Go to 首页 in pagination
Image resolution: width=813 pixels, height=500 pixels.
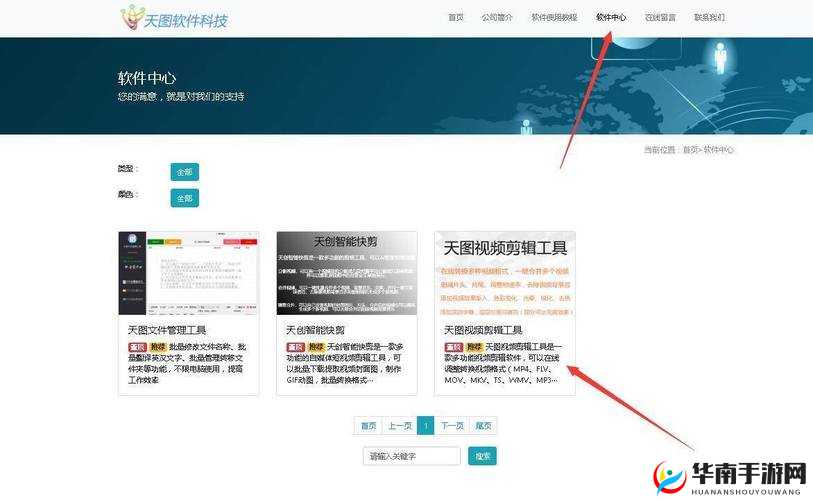[368, 426]
